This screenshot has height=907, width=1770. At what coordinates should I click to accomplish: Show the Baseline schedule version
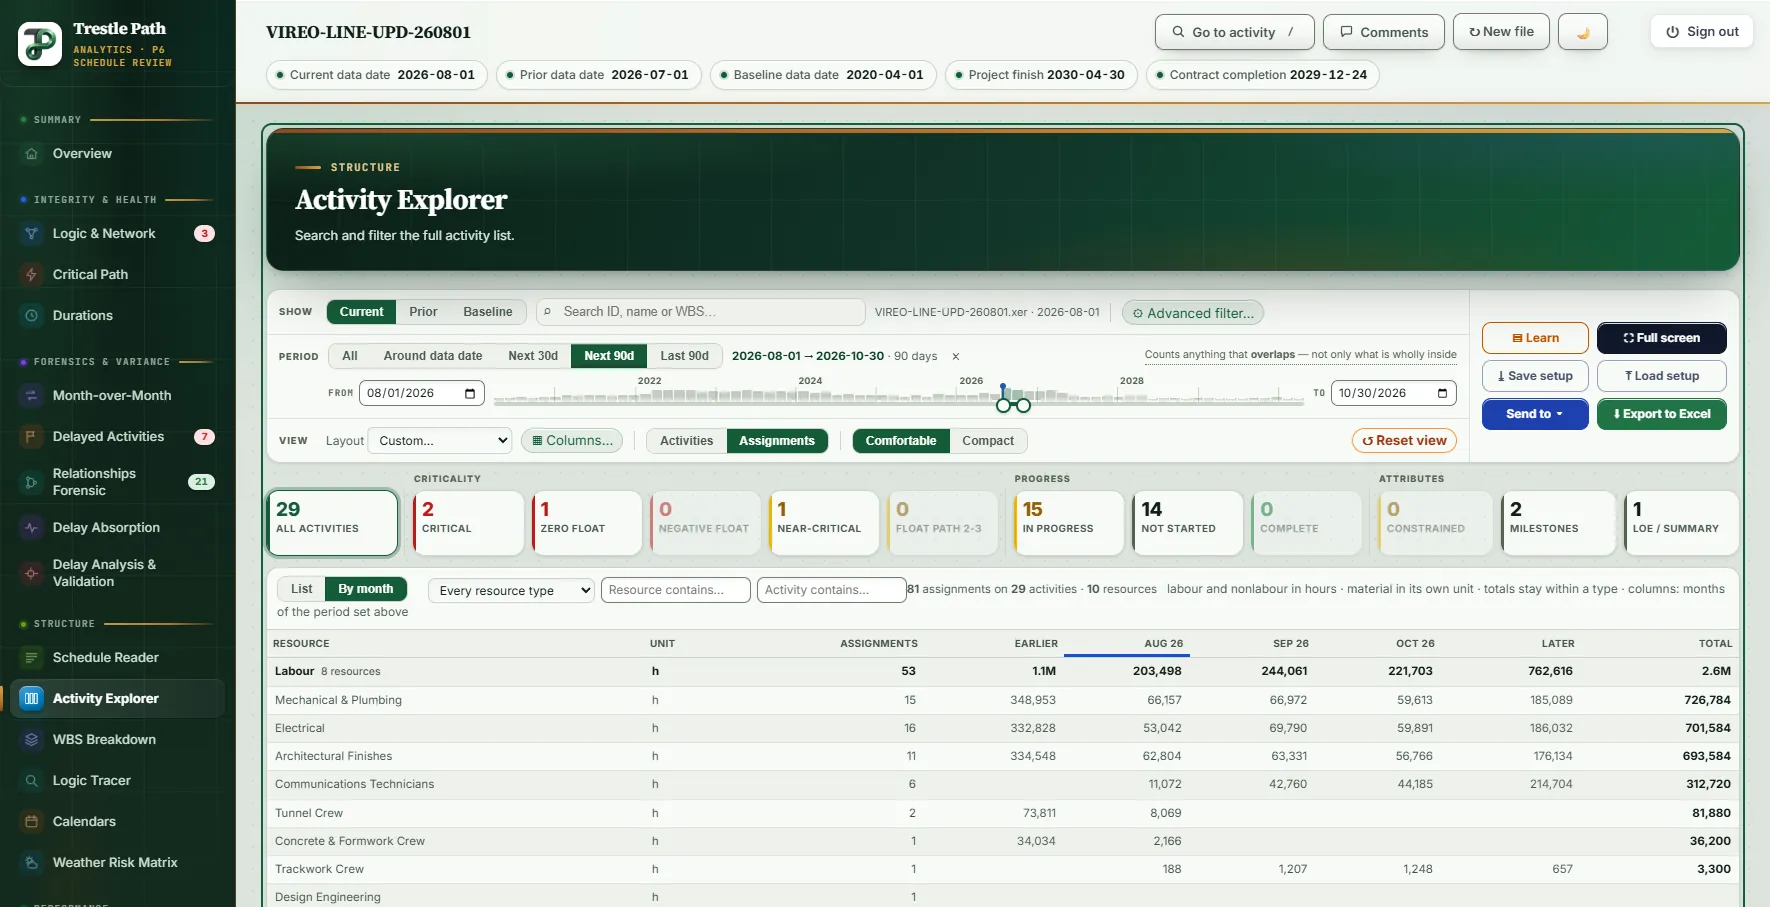[x=488, y=312]
